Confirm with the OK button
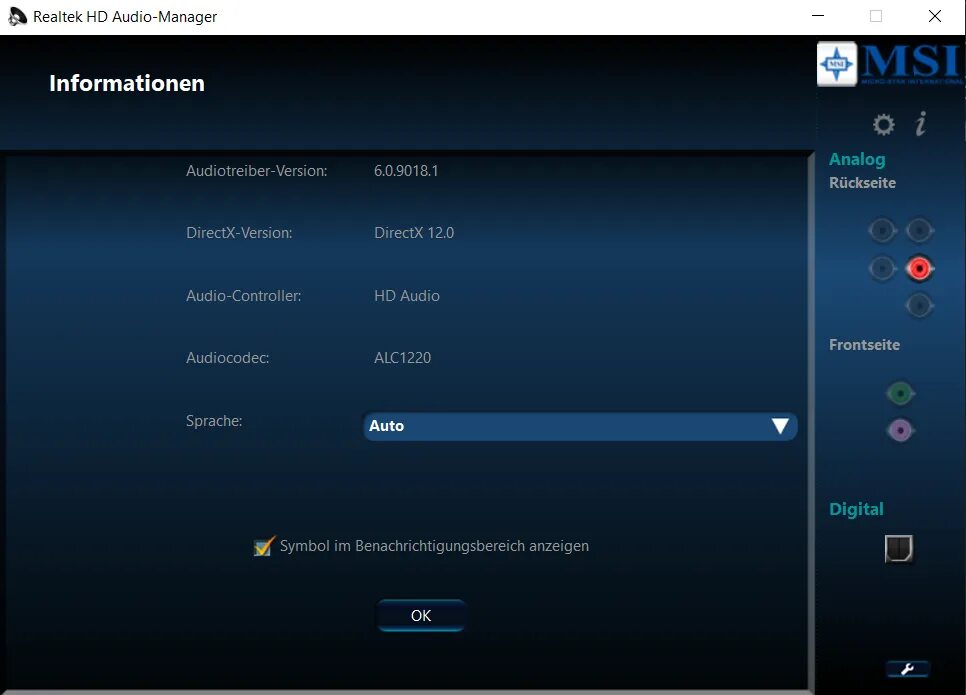This screenshot has width=966, height=695. (421, 616)
